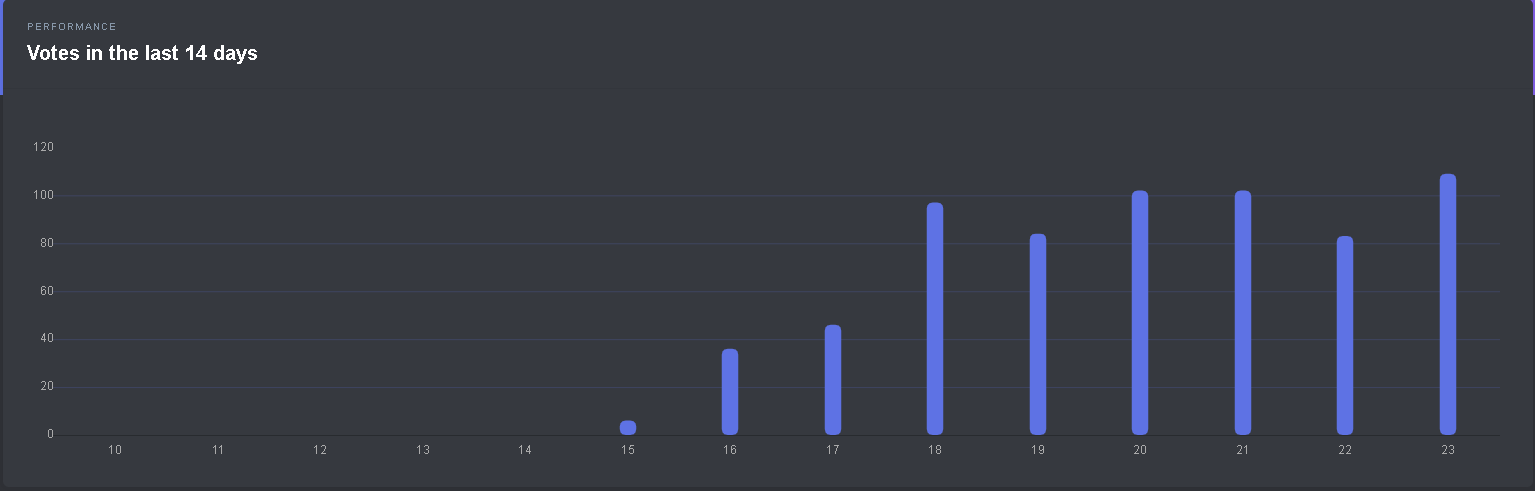Click the x-axis label 14
This screenshot has width=1535, height=491.
click(x=525, y=451)
